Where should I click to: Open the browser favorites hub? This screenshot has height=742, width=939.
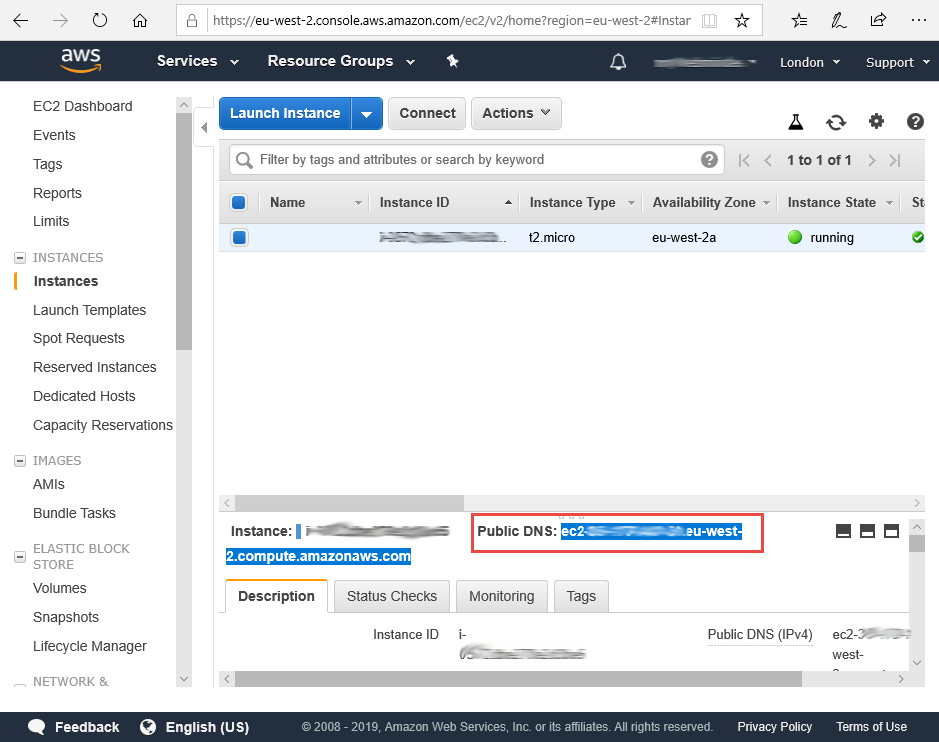click(x=799, y=21)
